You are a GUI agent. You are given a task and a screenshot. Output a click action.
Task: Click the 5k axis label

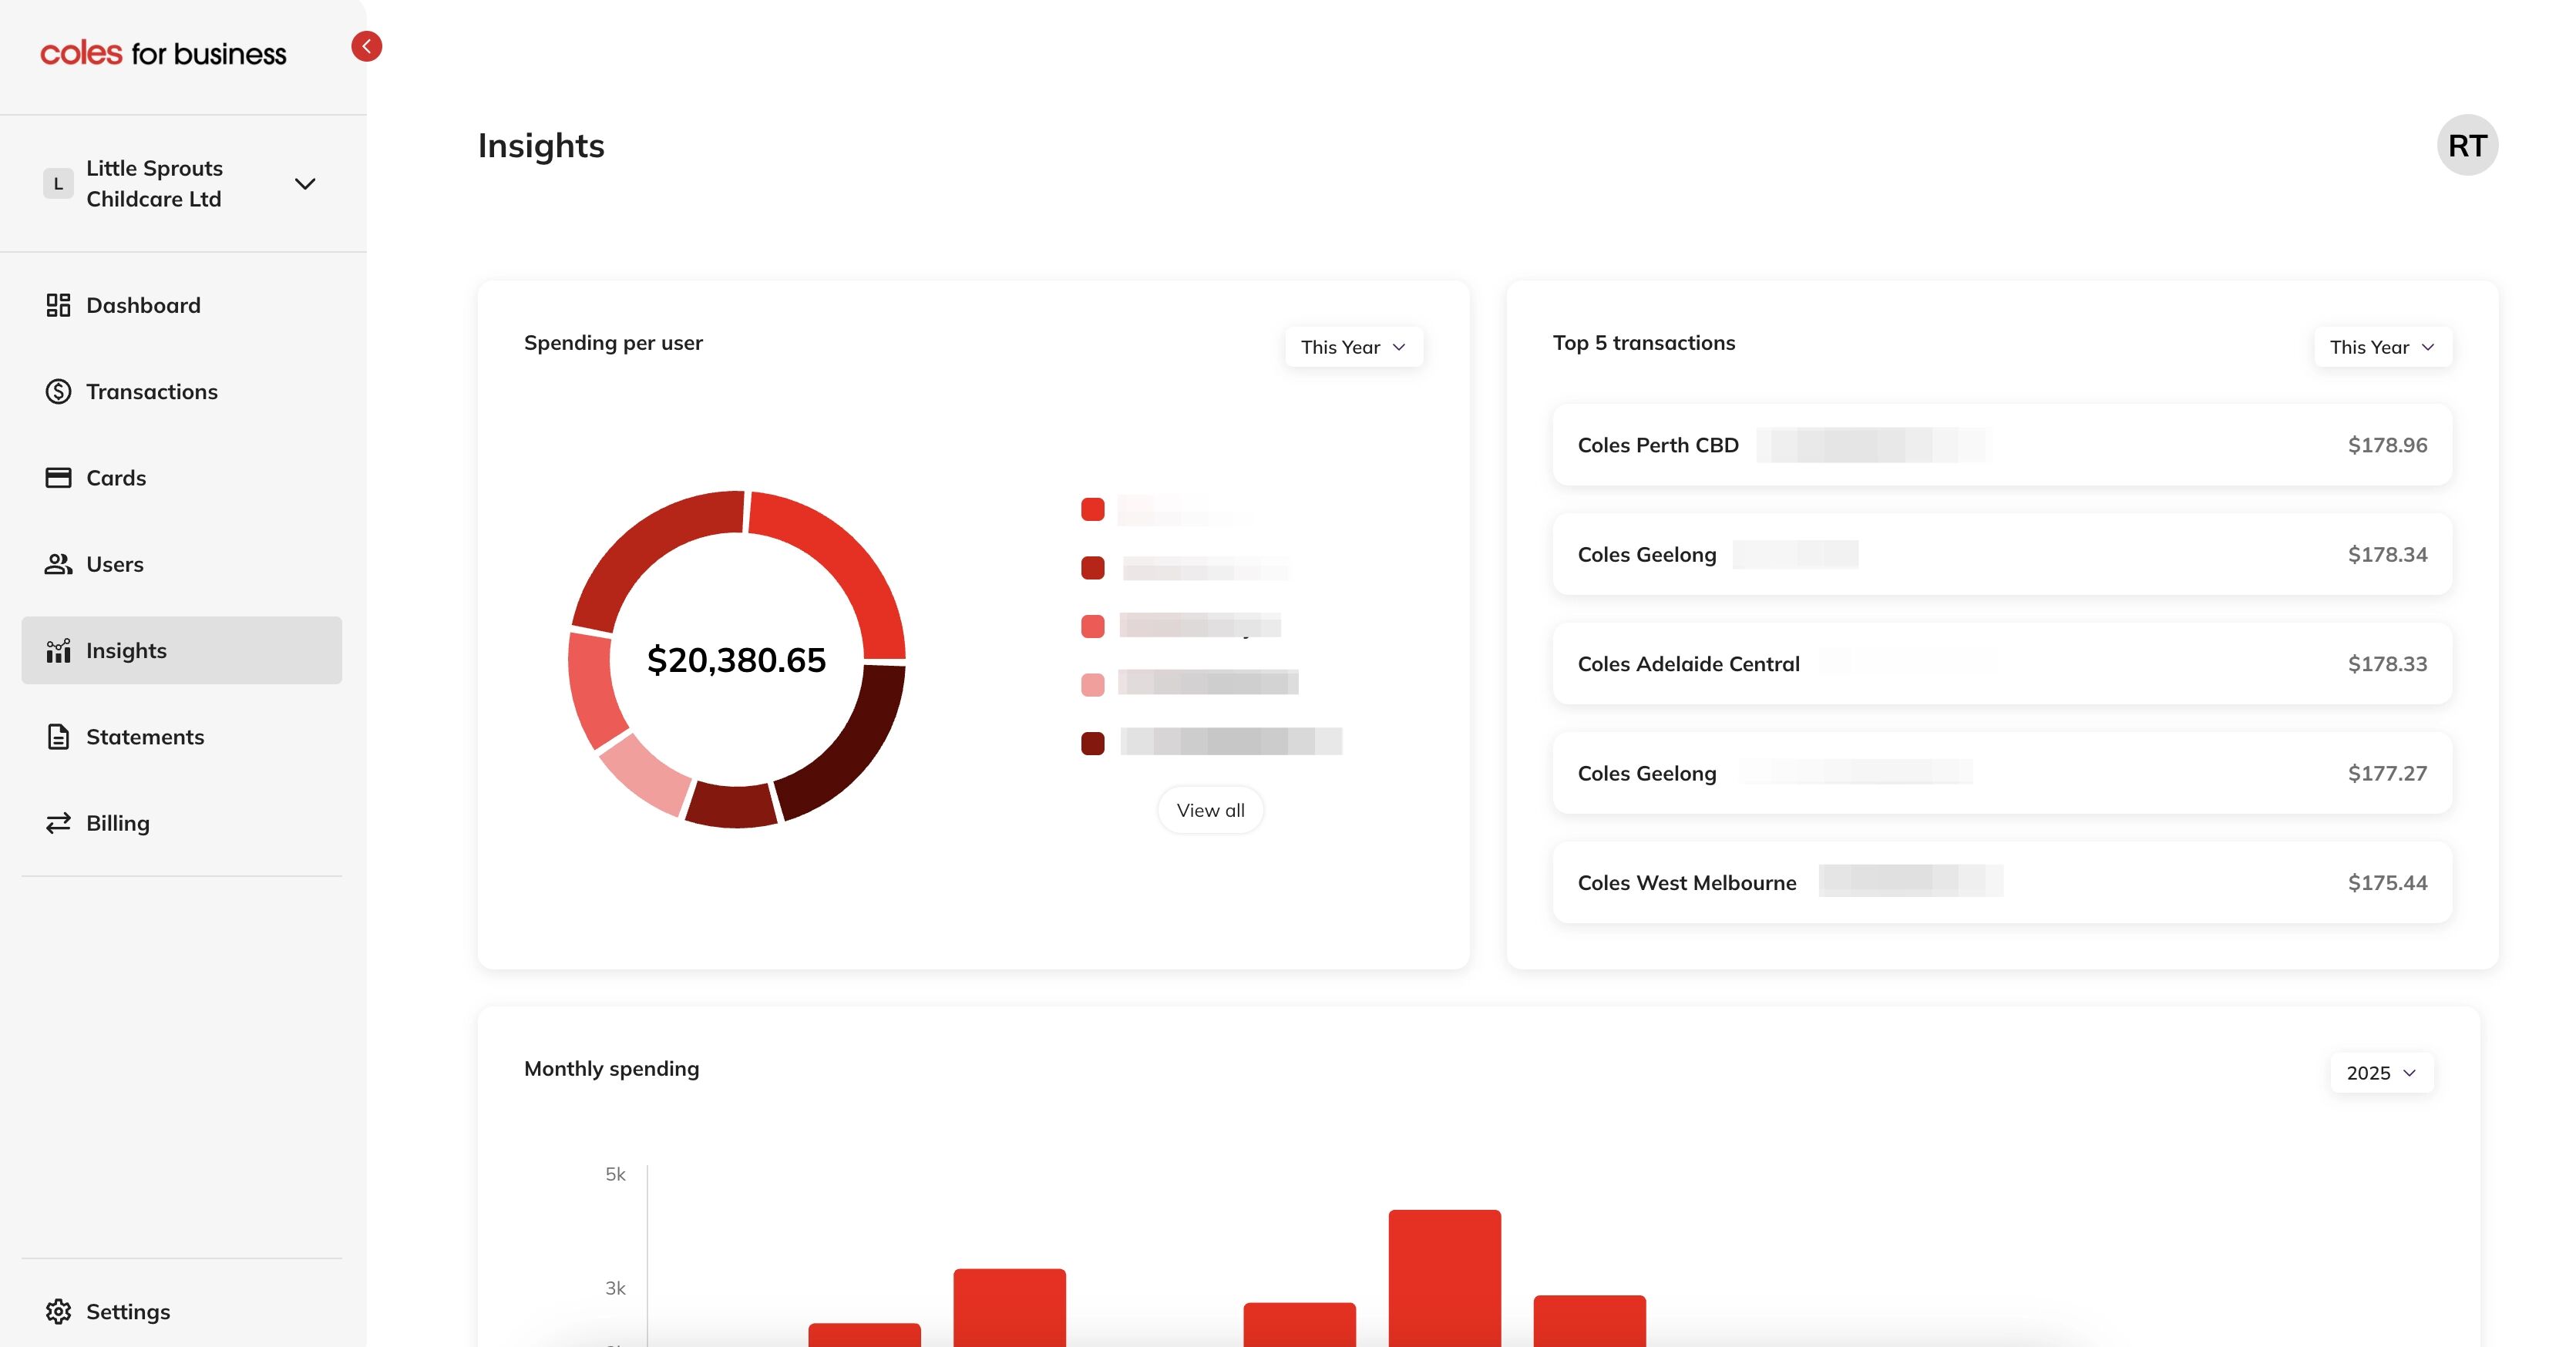point(615,1174)
